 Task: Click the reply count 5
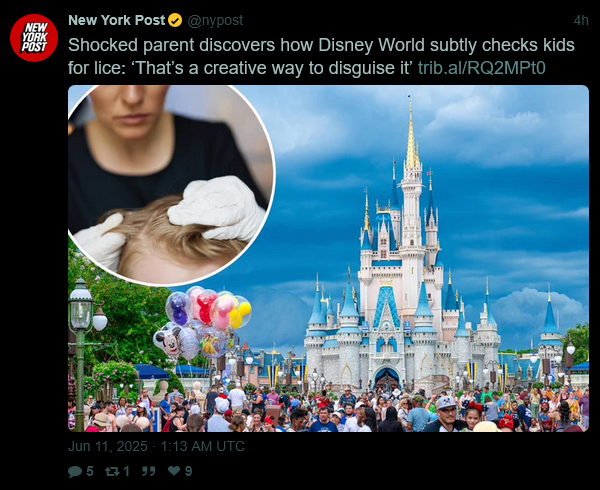pyautogui.click(x=90, y=471)
